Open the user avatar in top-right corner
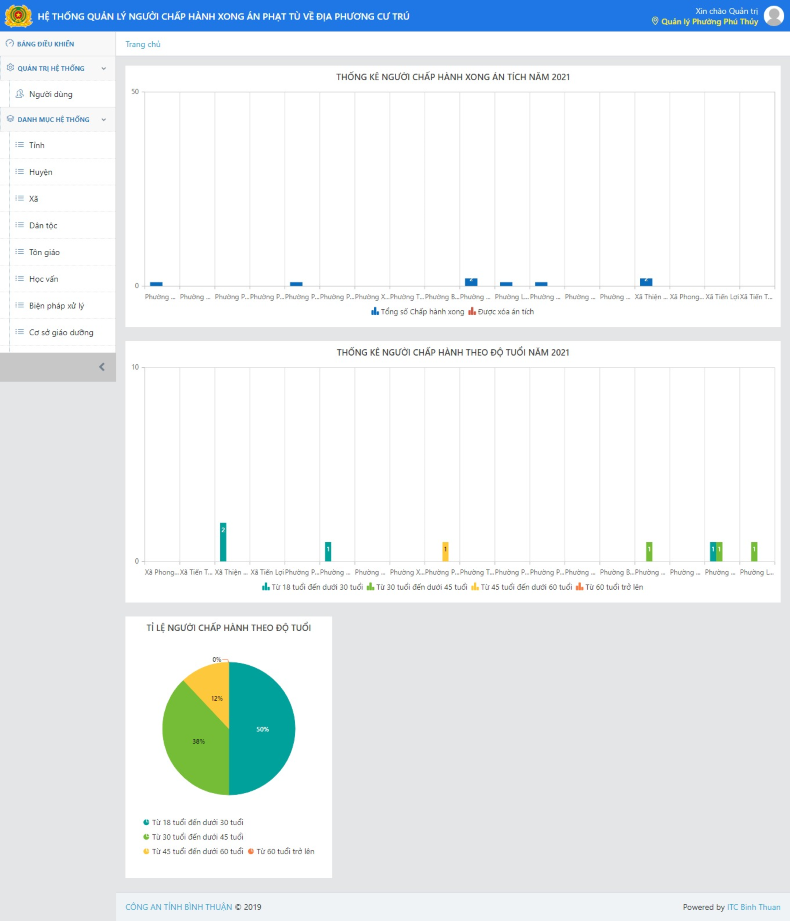The image size is (790, 921). pos(773,16)
